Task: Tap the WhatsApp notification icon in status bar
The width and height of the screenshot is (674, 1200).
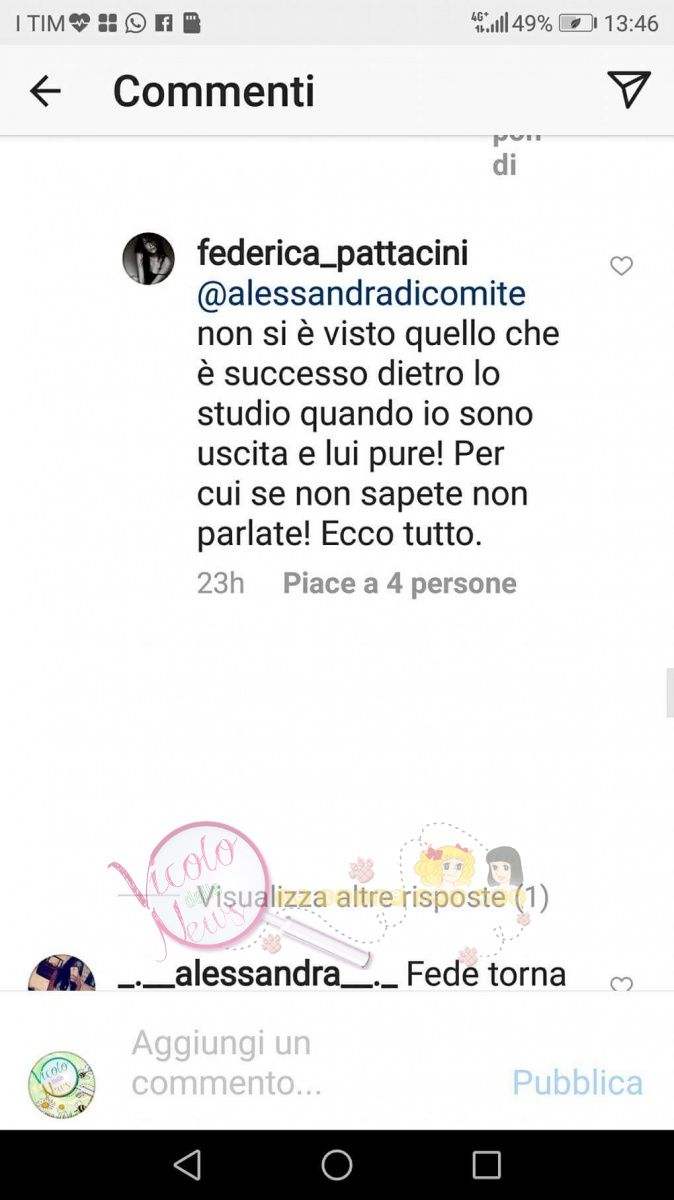Action: pos(136,22)
